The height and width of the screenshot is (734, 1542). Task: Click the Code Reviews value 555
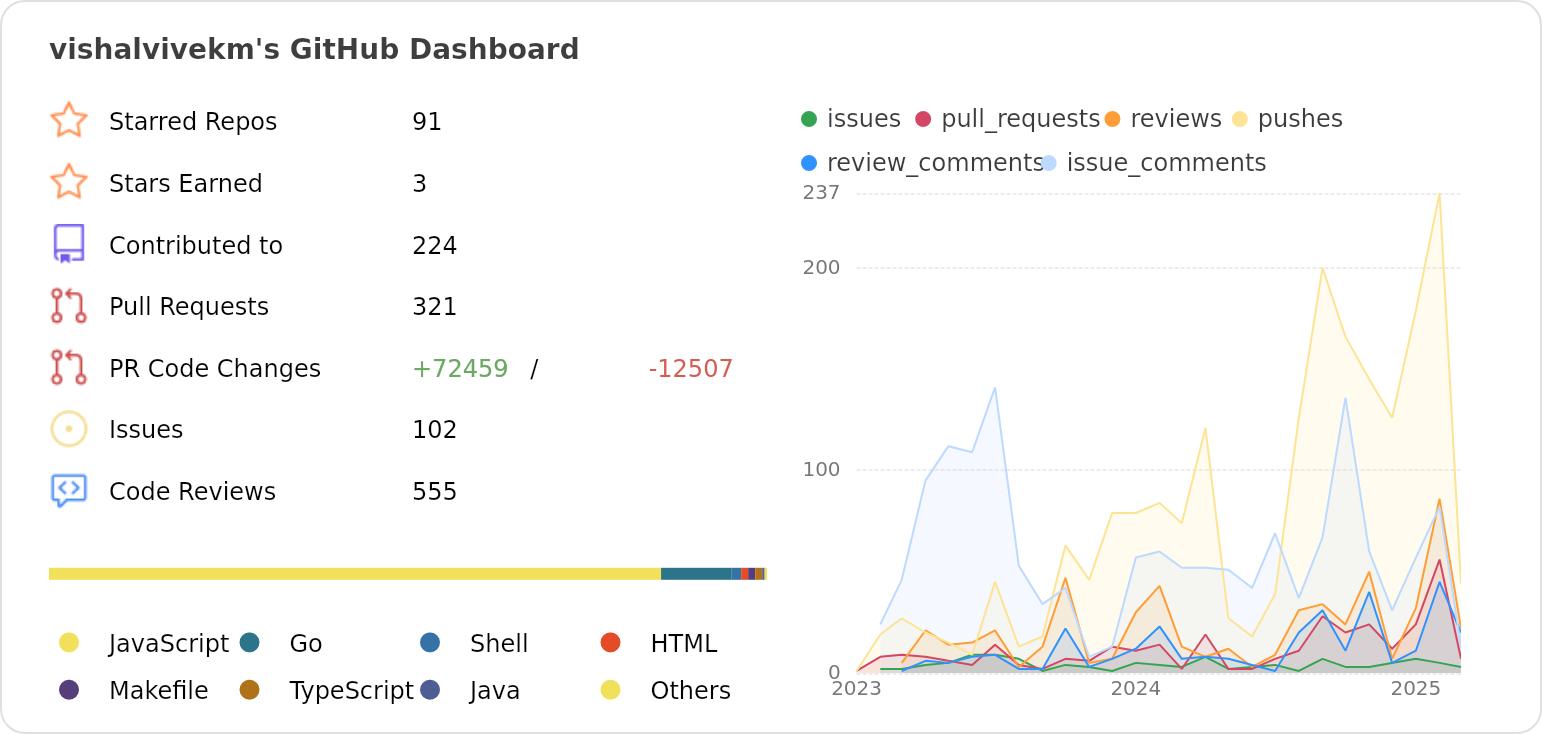pos(435,492)
